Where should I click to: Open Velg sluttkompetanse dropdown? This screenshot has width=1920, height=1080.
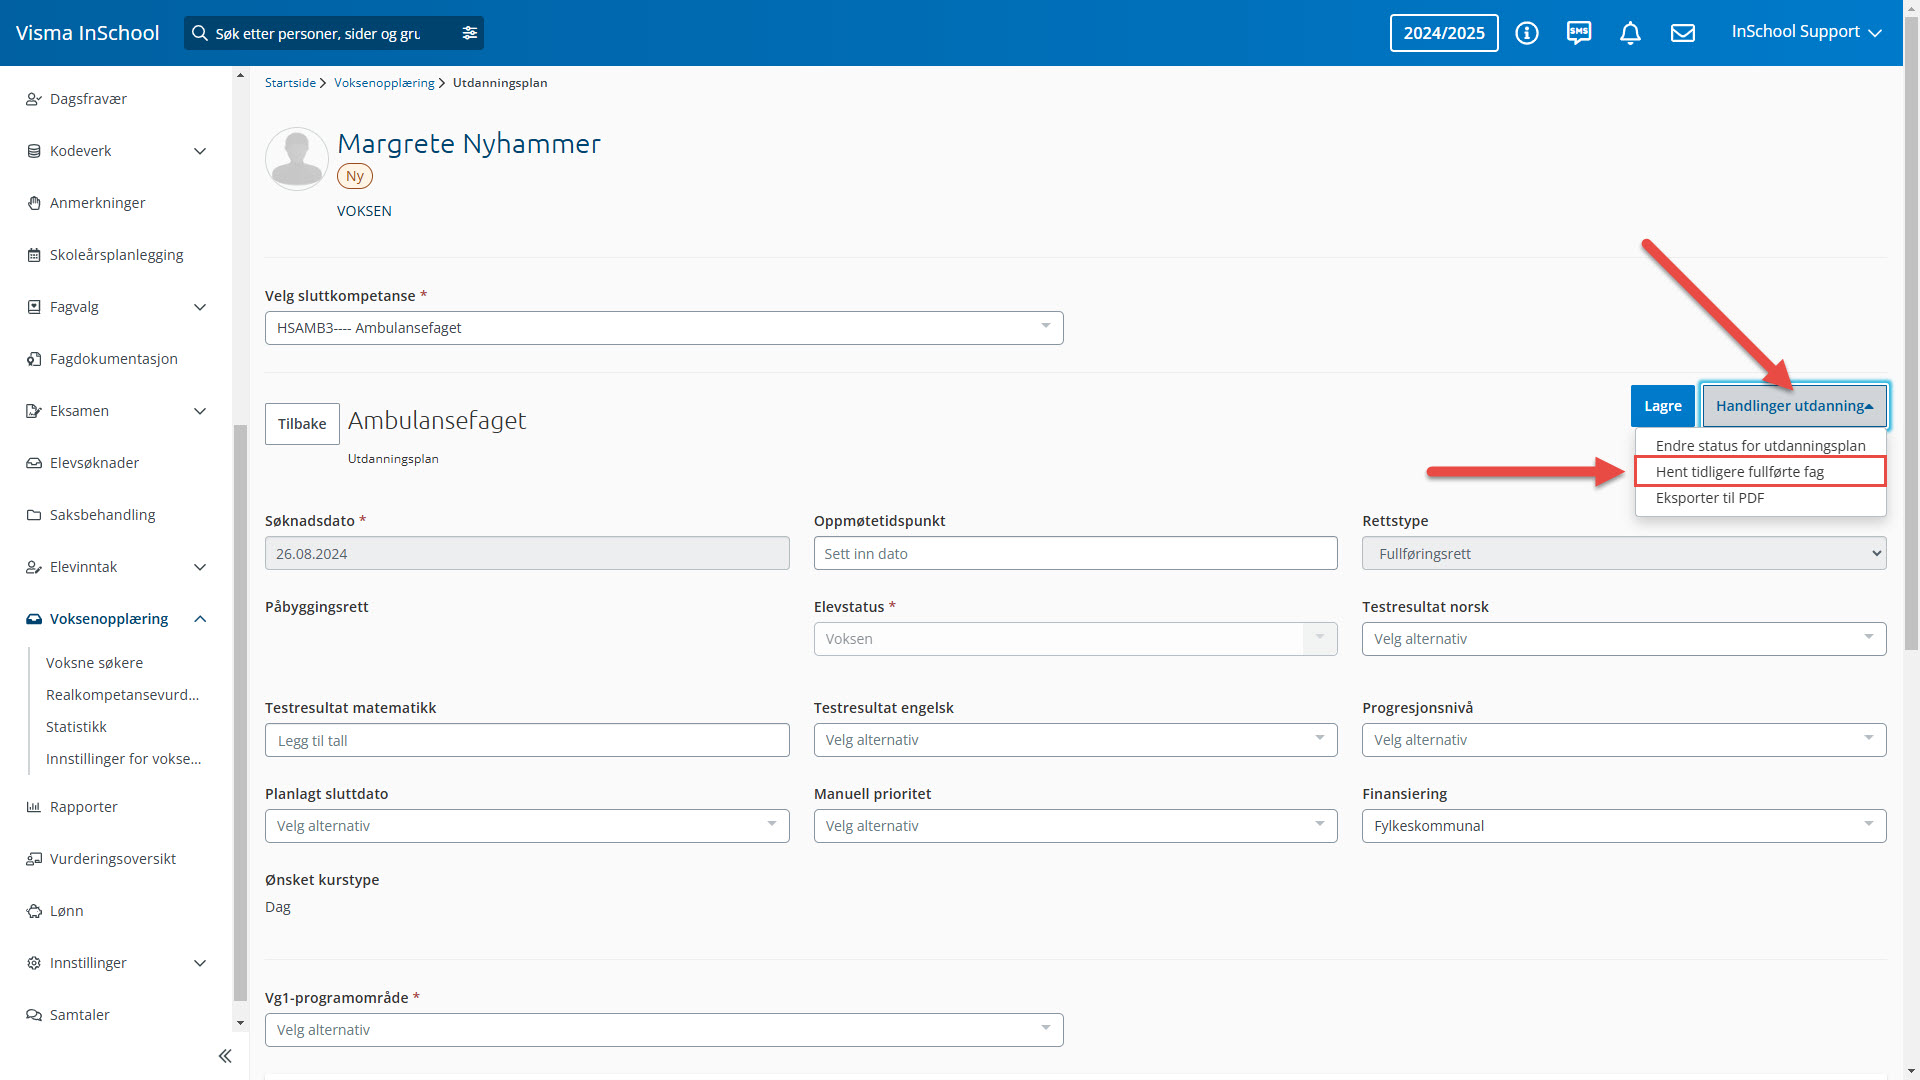663,328
